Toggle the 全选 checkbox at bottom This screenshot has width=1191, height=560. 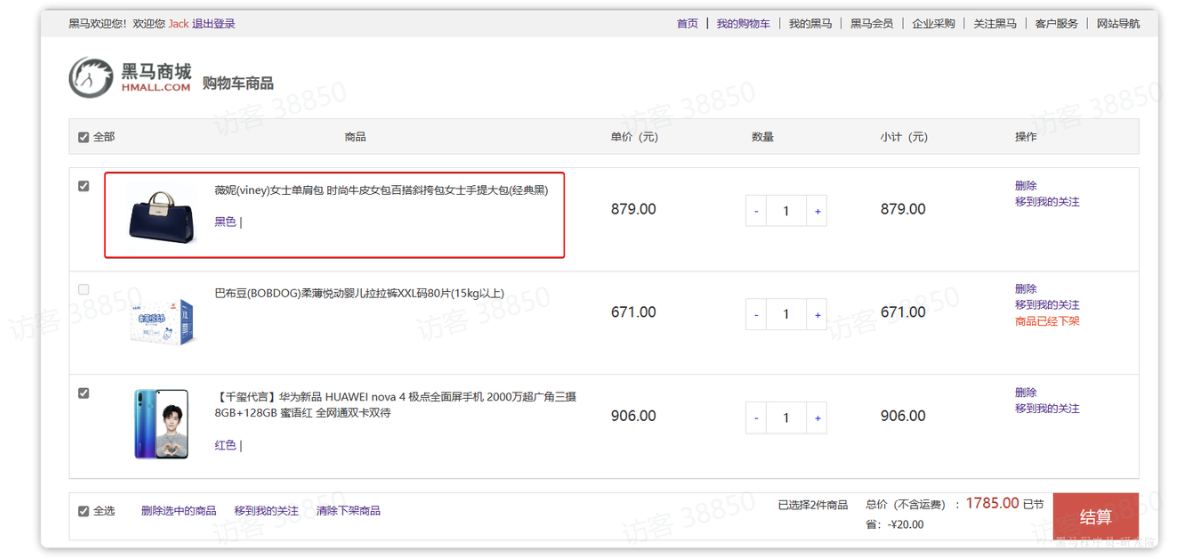84,511
